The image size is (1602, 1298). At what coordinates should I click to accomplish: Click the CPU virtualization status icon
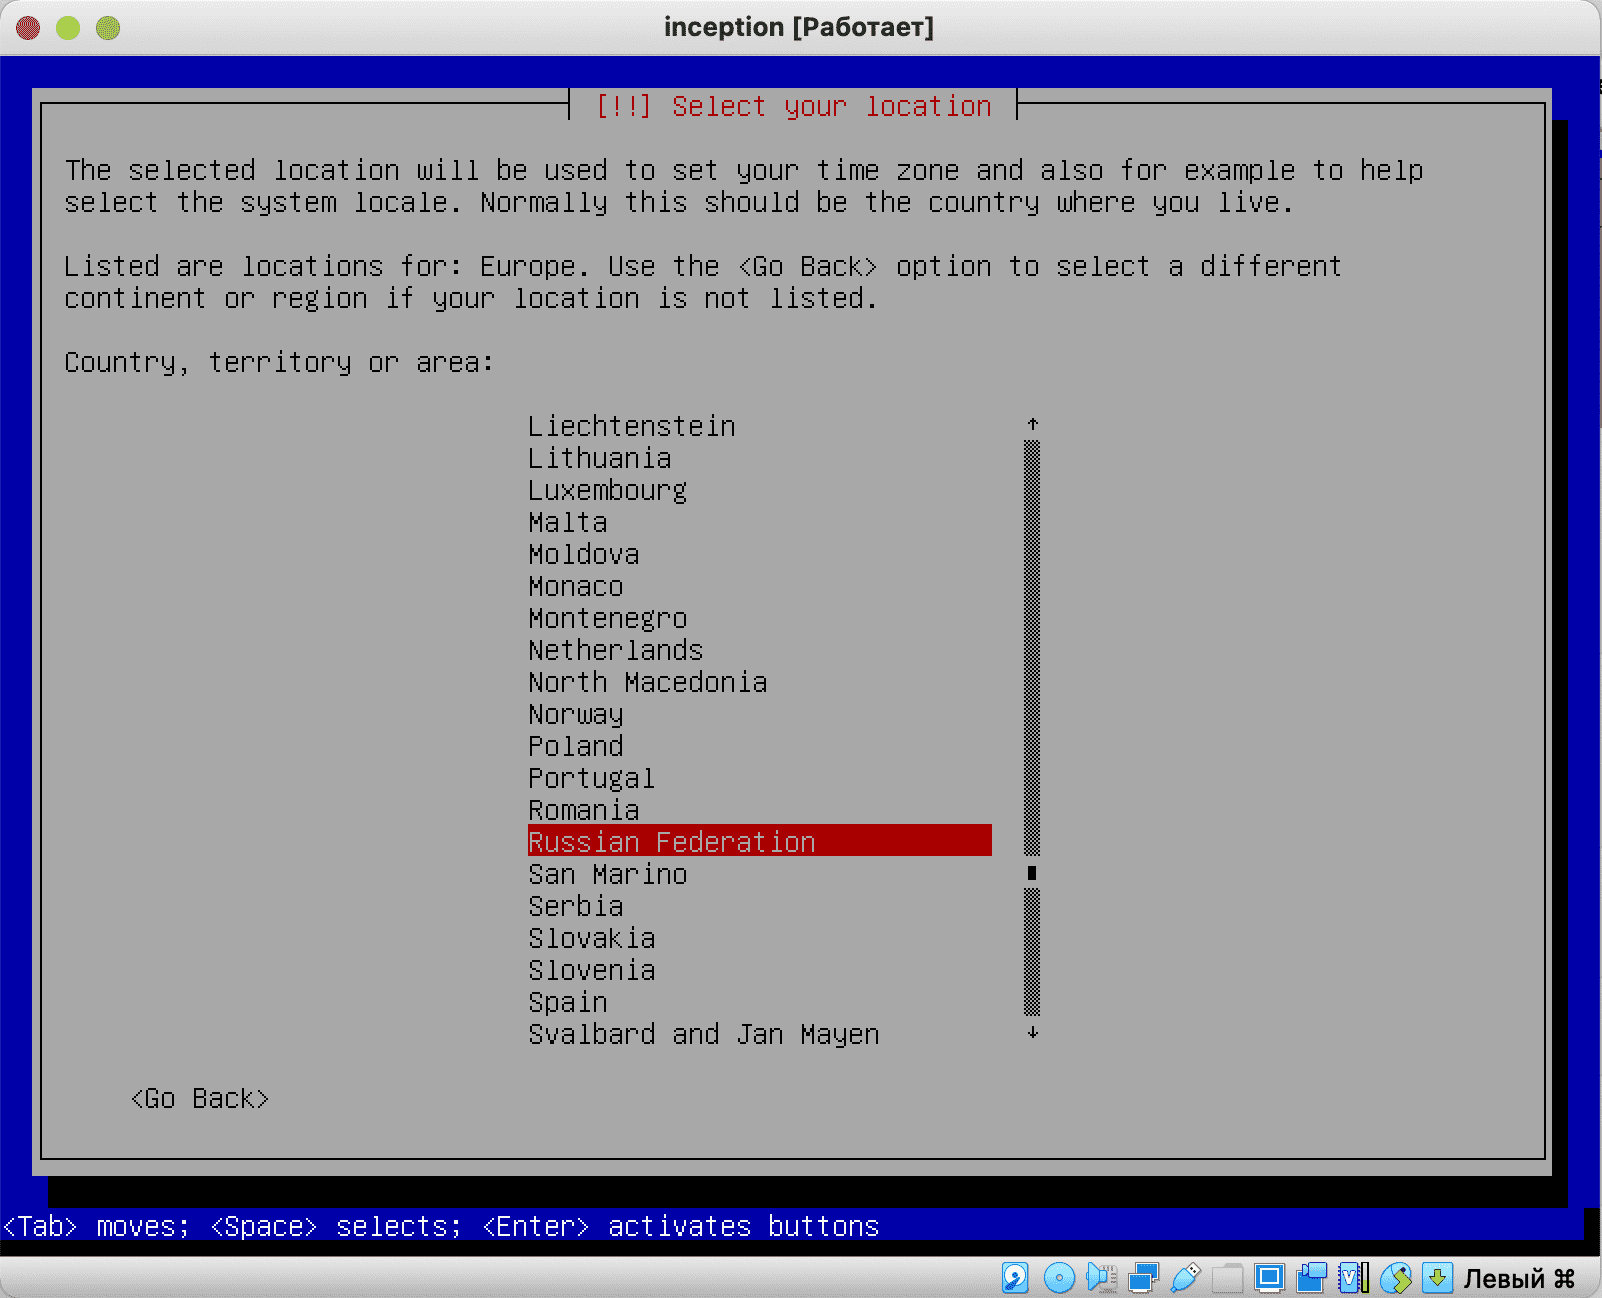tap(1354, 1277)
